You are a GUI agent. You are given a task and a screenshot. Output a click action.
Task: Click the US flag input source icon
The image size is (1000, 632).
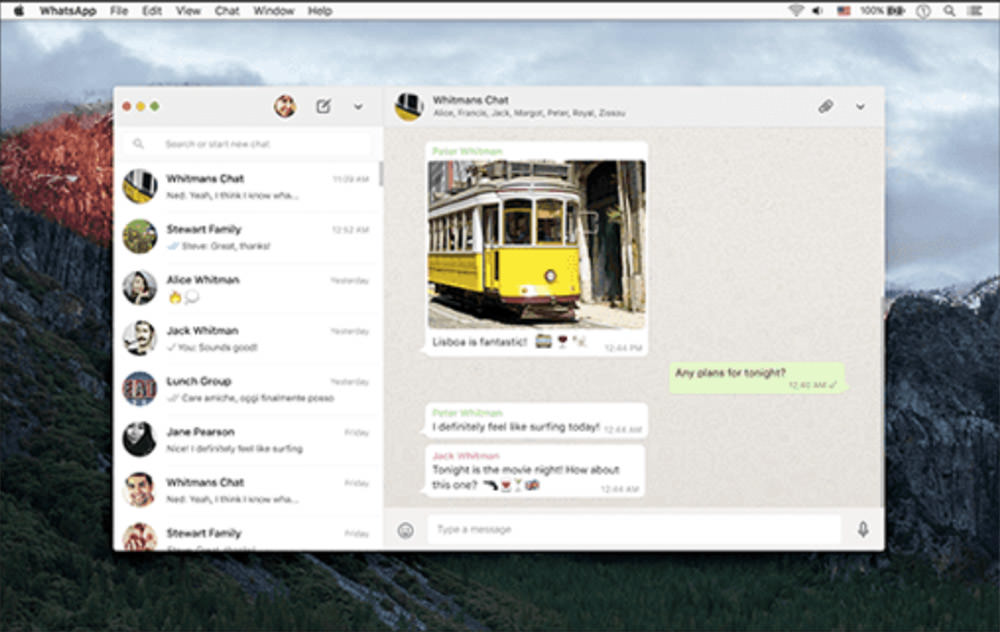coord(844,11)
